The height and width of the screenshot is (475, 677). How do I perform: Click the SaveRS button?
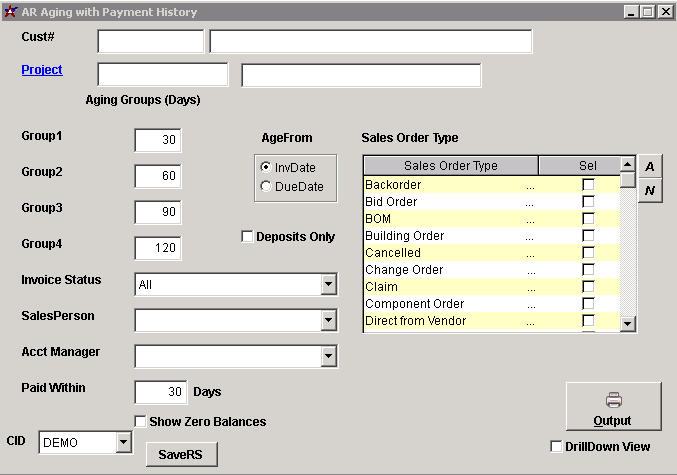(x=181, y=454)
